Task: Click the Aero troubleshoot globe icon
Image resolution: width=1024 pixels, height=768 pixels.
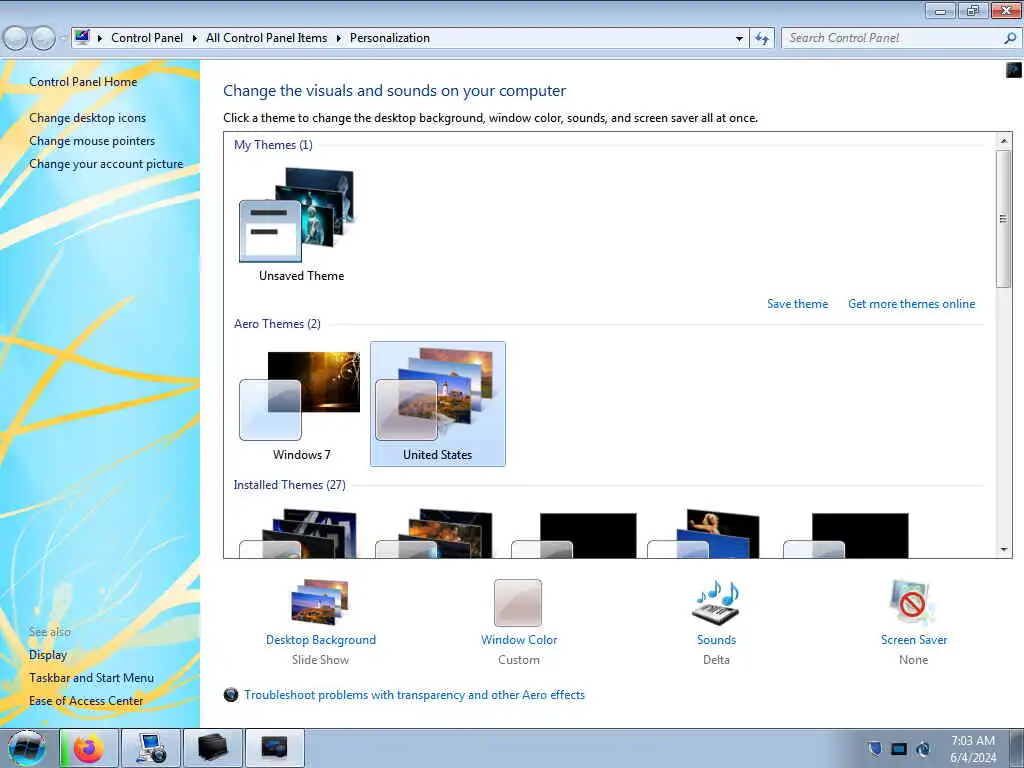Action: coord(231,695)
